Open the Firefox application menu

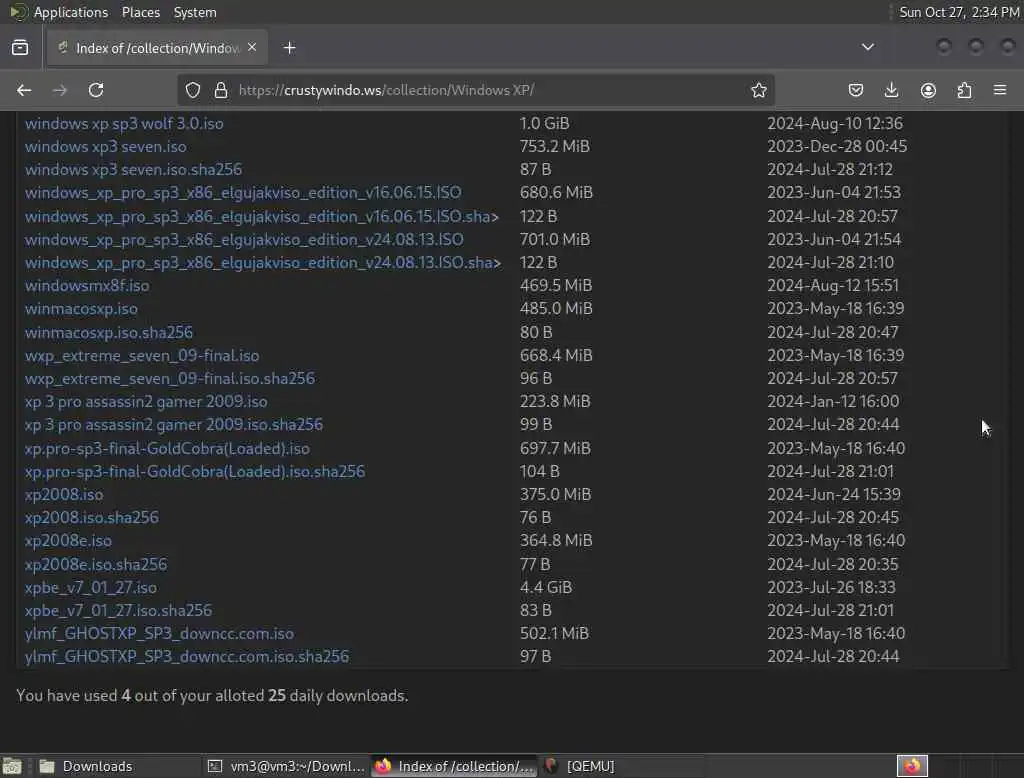(1000, 90)
